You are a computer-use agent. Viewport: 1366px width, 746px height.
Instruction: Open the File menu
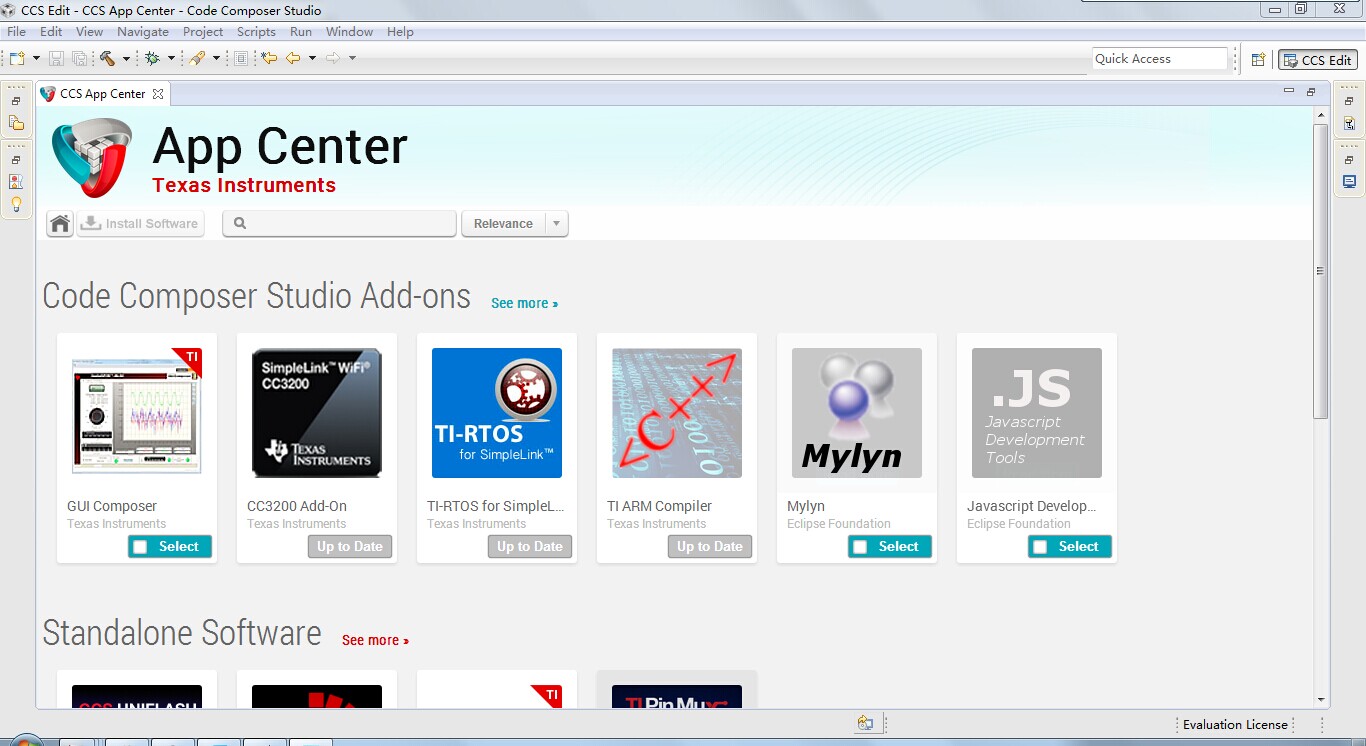[x=16, y=32]
